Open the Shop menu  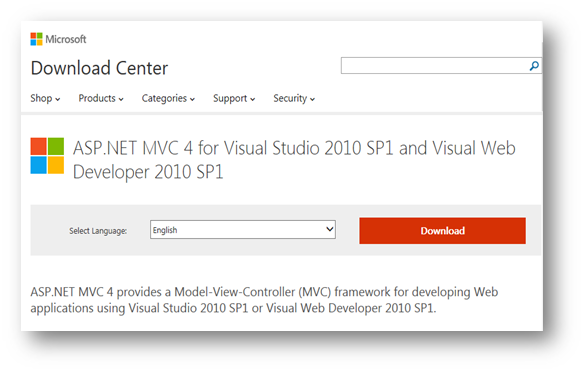[x=45, y=98]
